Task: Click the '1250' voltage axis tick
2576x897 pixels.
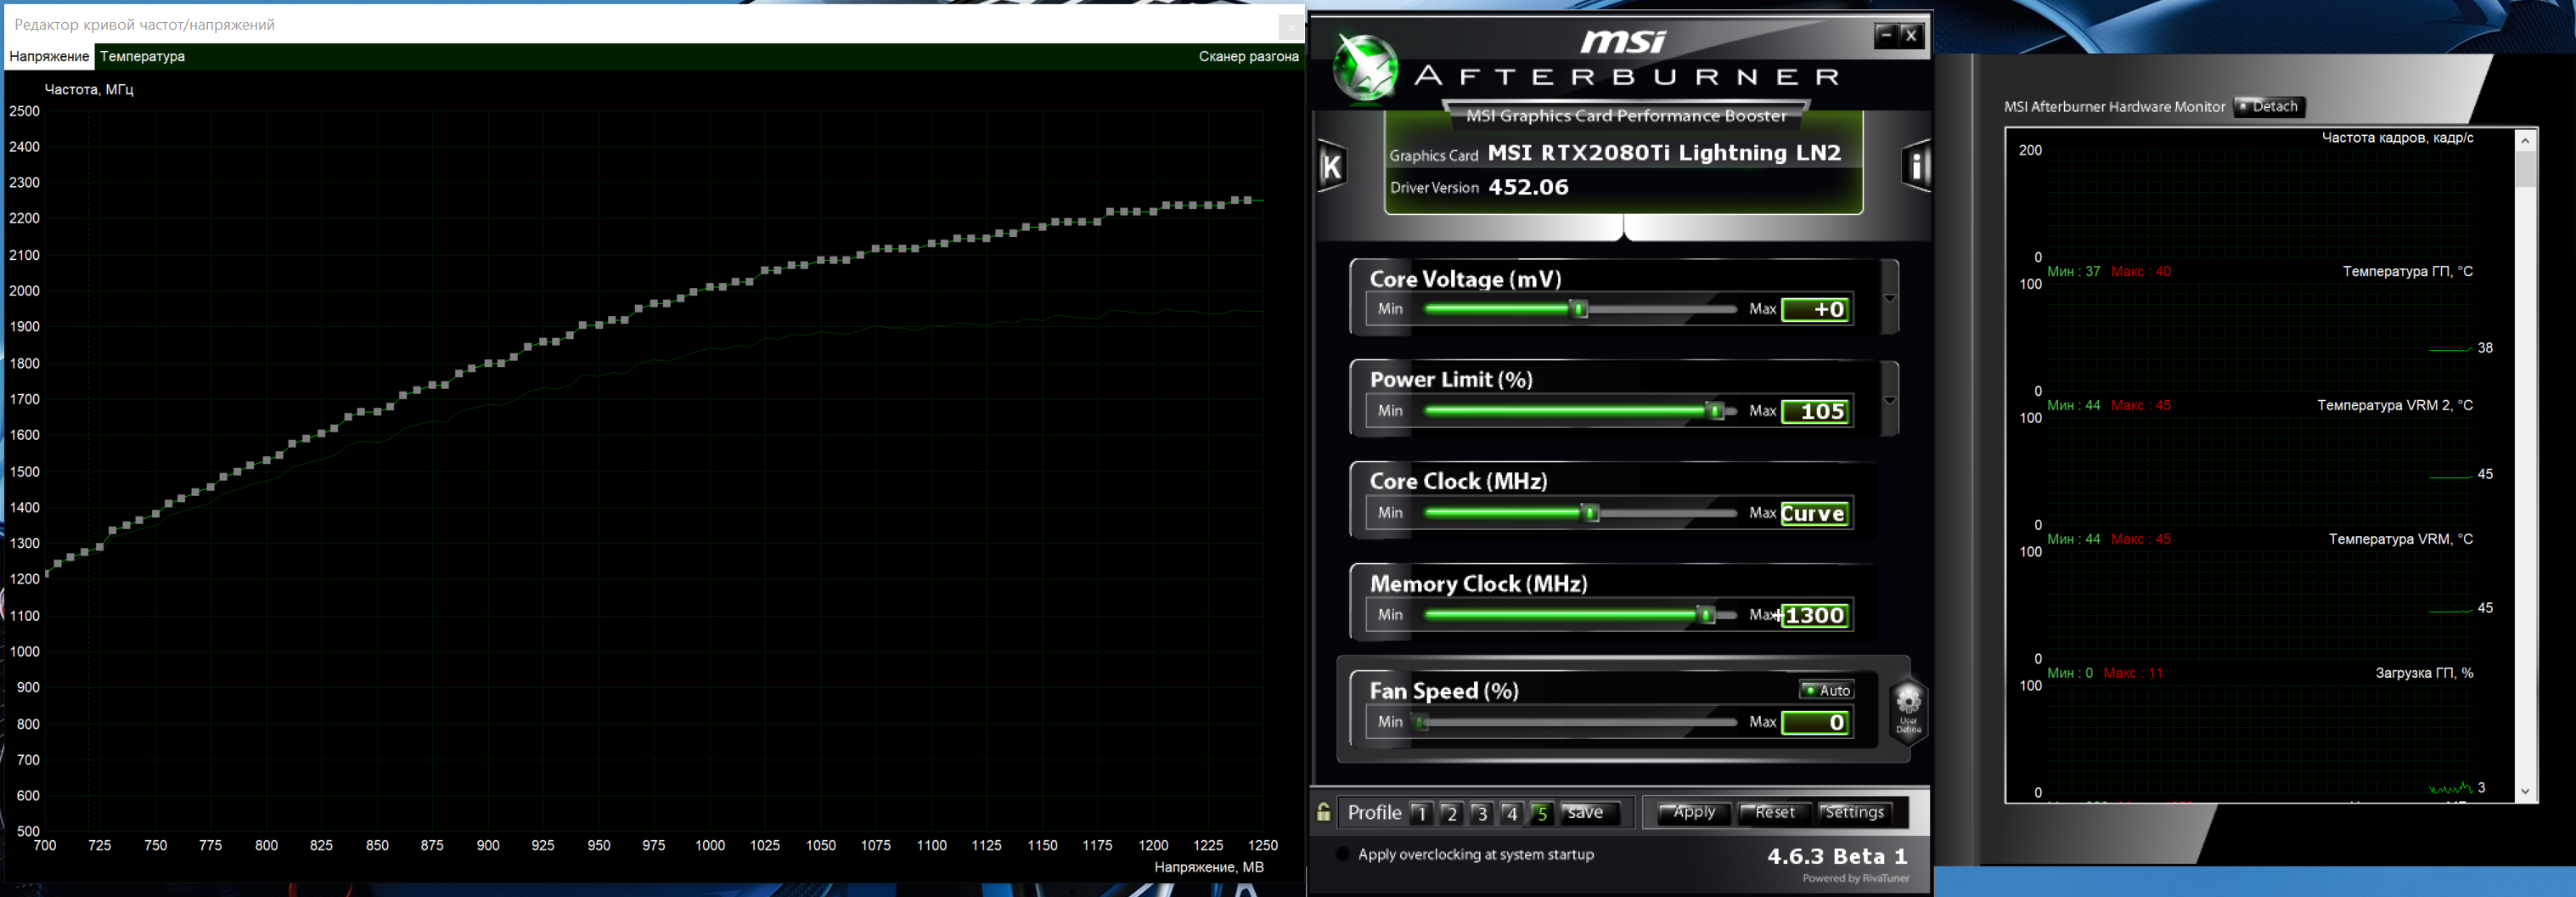Action: pyautogui.click(x=1262, y=846)
